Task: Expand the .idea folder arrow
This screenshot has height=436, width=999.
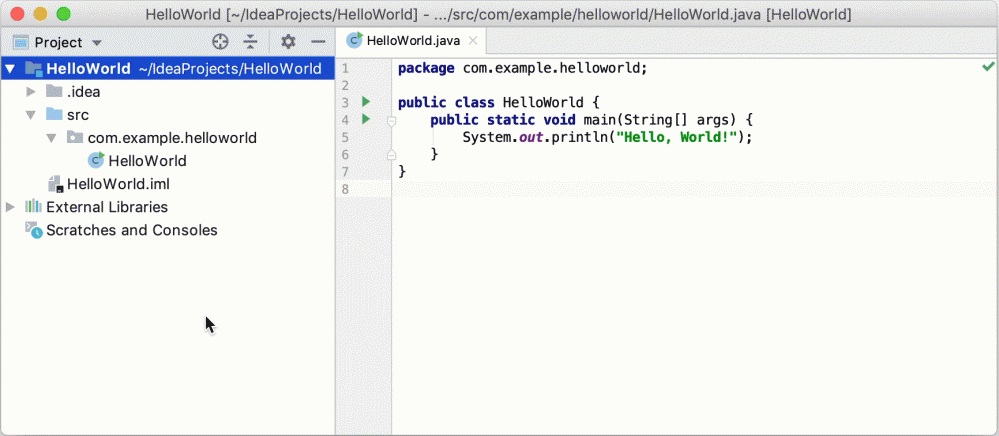Action: (x=31, y=92)
